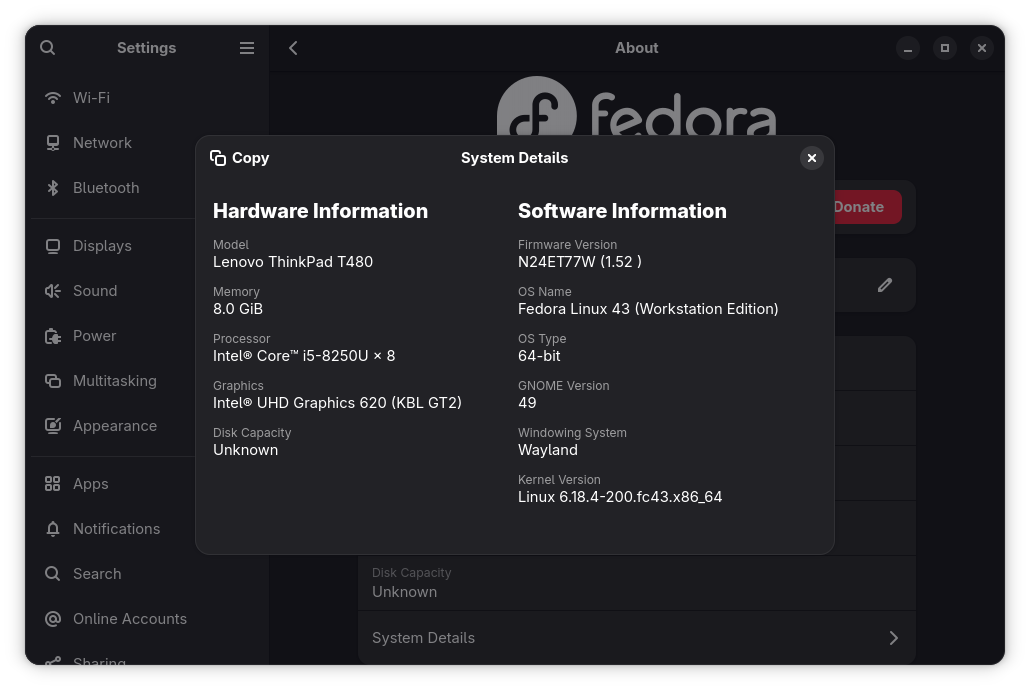This screenshot has width=1030, height=690.
Task: Open Online Accounts settings
Action: coord(129,619)
